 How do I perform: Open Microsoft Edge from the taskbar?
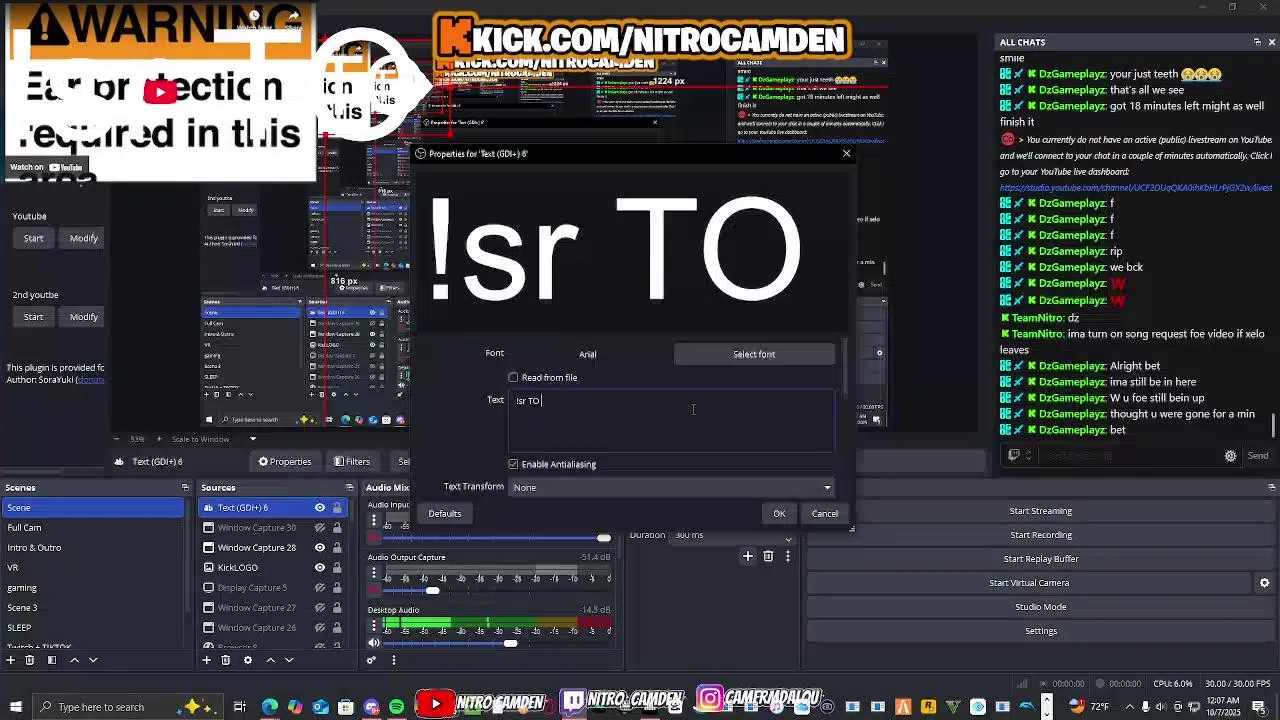point(270,707)
